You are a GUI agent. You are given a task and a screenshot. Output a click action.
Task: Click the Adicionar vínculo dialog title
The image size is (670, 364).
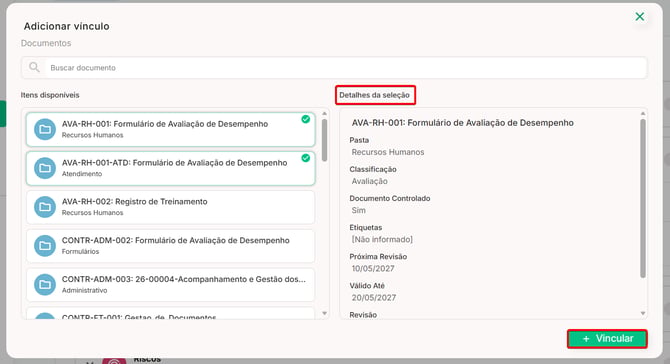[x=67, y=26]
